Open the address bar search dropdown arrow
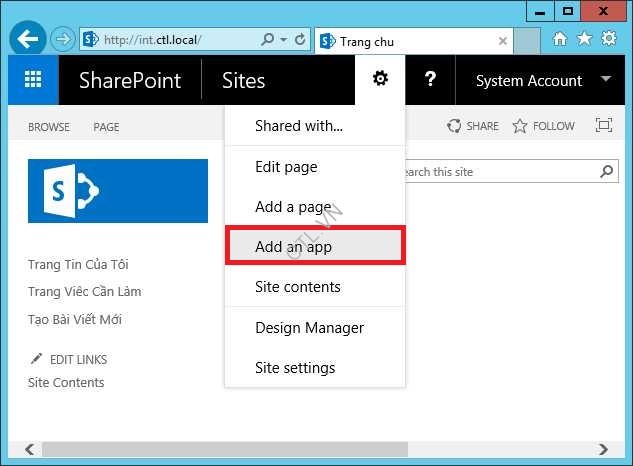This screenshot has width=633, height=466. (x=284, y=40)
